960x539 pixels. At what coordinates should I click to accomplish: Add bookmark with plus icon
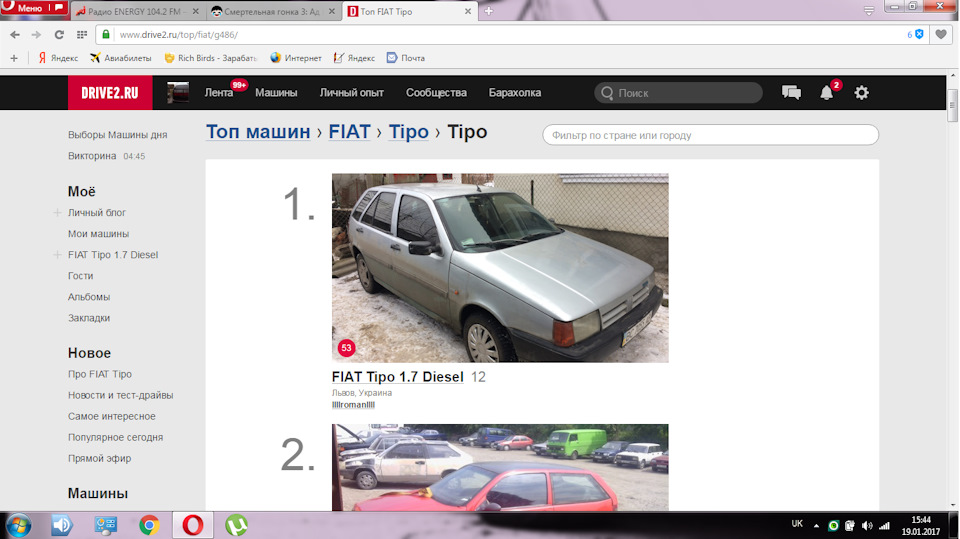click(14, 58)
